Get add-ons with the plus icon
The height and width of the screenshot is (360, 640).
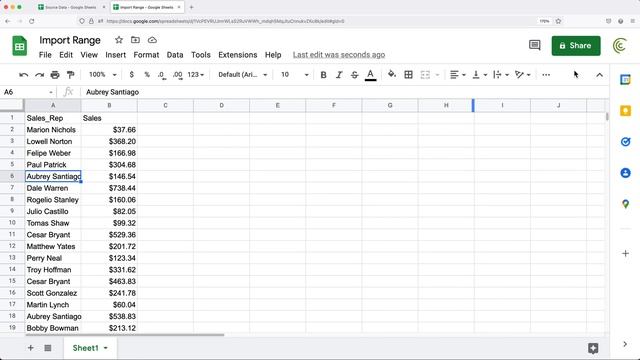coord(625,253)
